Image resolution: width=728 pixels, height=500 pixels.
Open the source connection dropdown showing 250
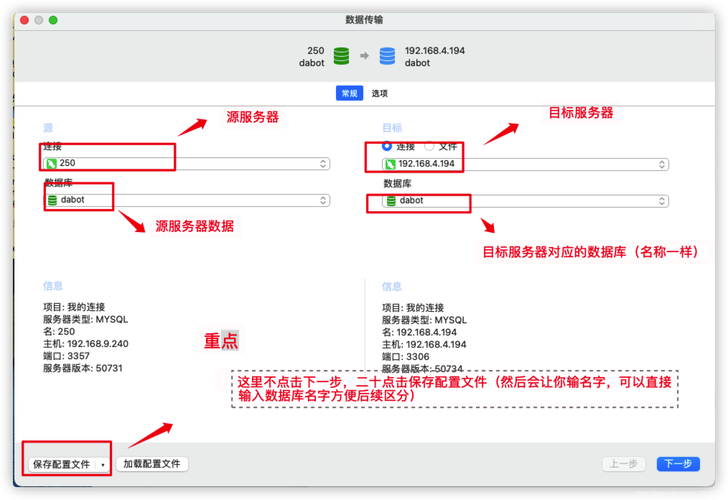point(186,163)
